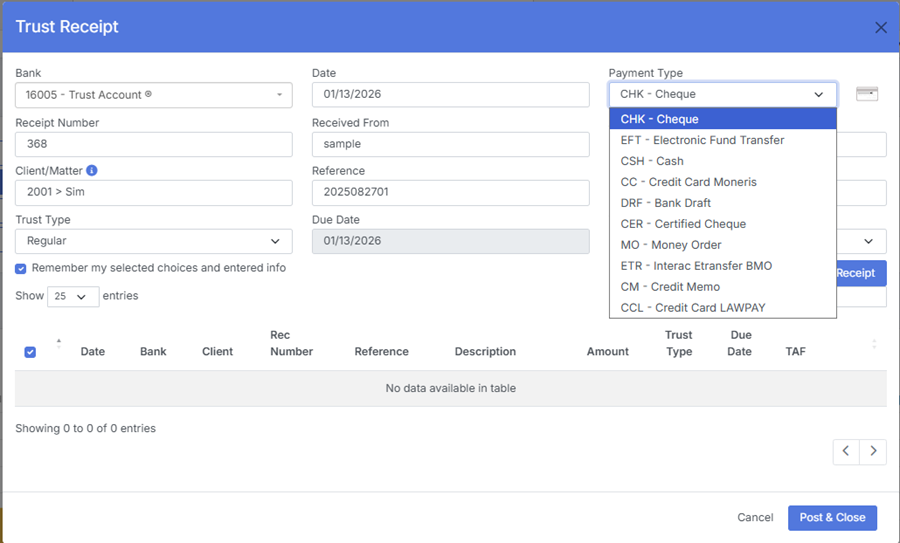Expand the Trust Type dropdown

tap(154, 241)
